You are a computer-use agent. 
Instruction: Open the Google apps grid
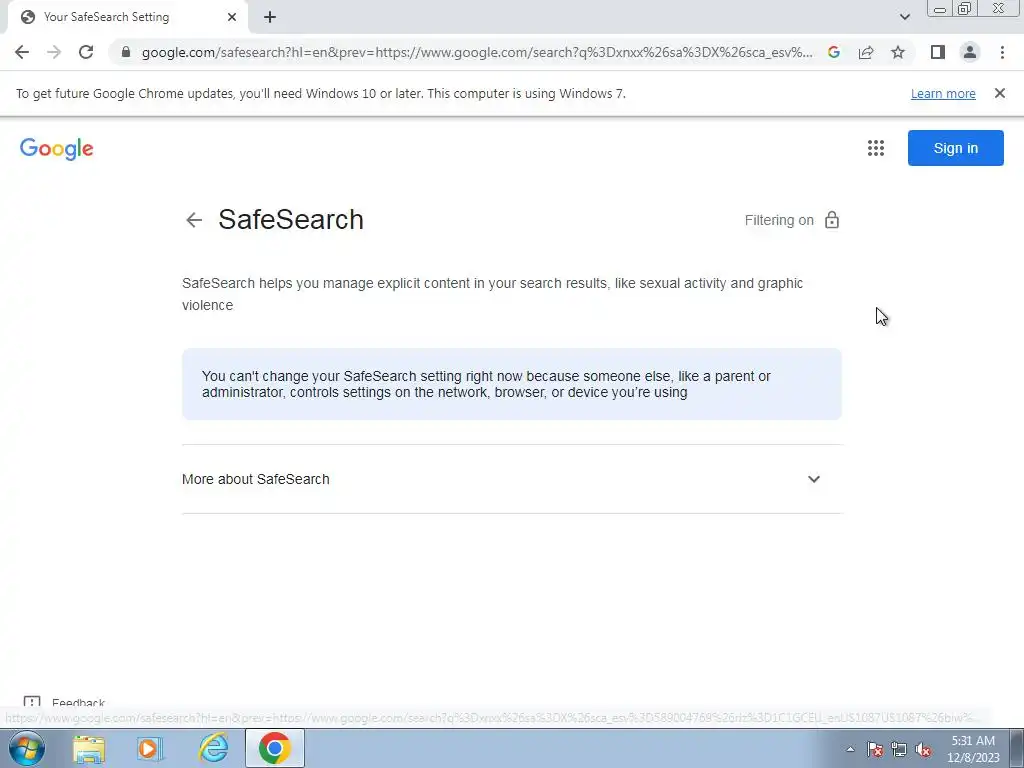(876, 148)
